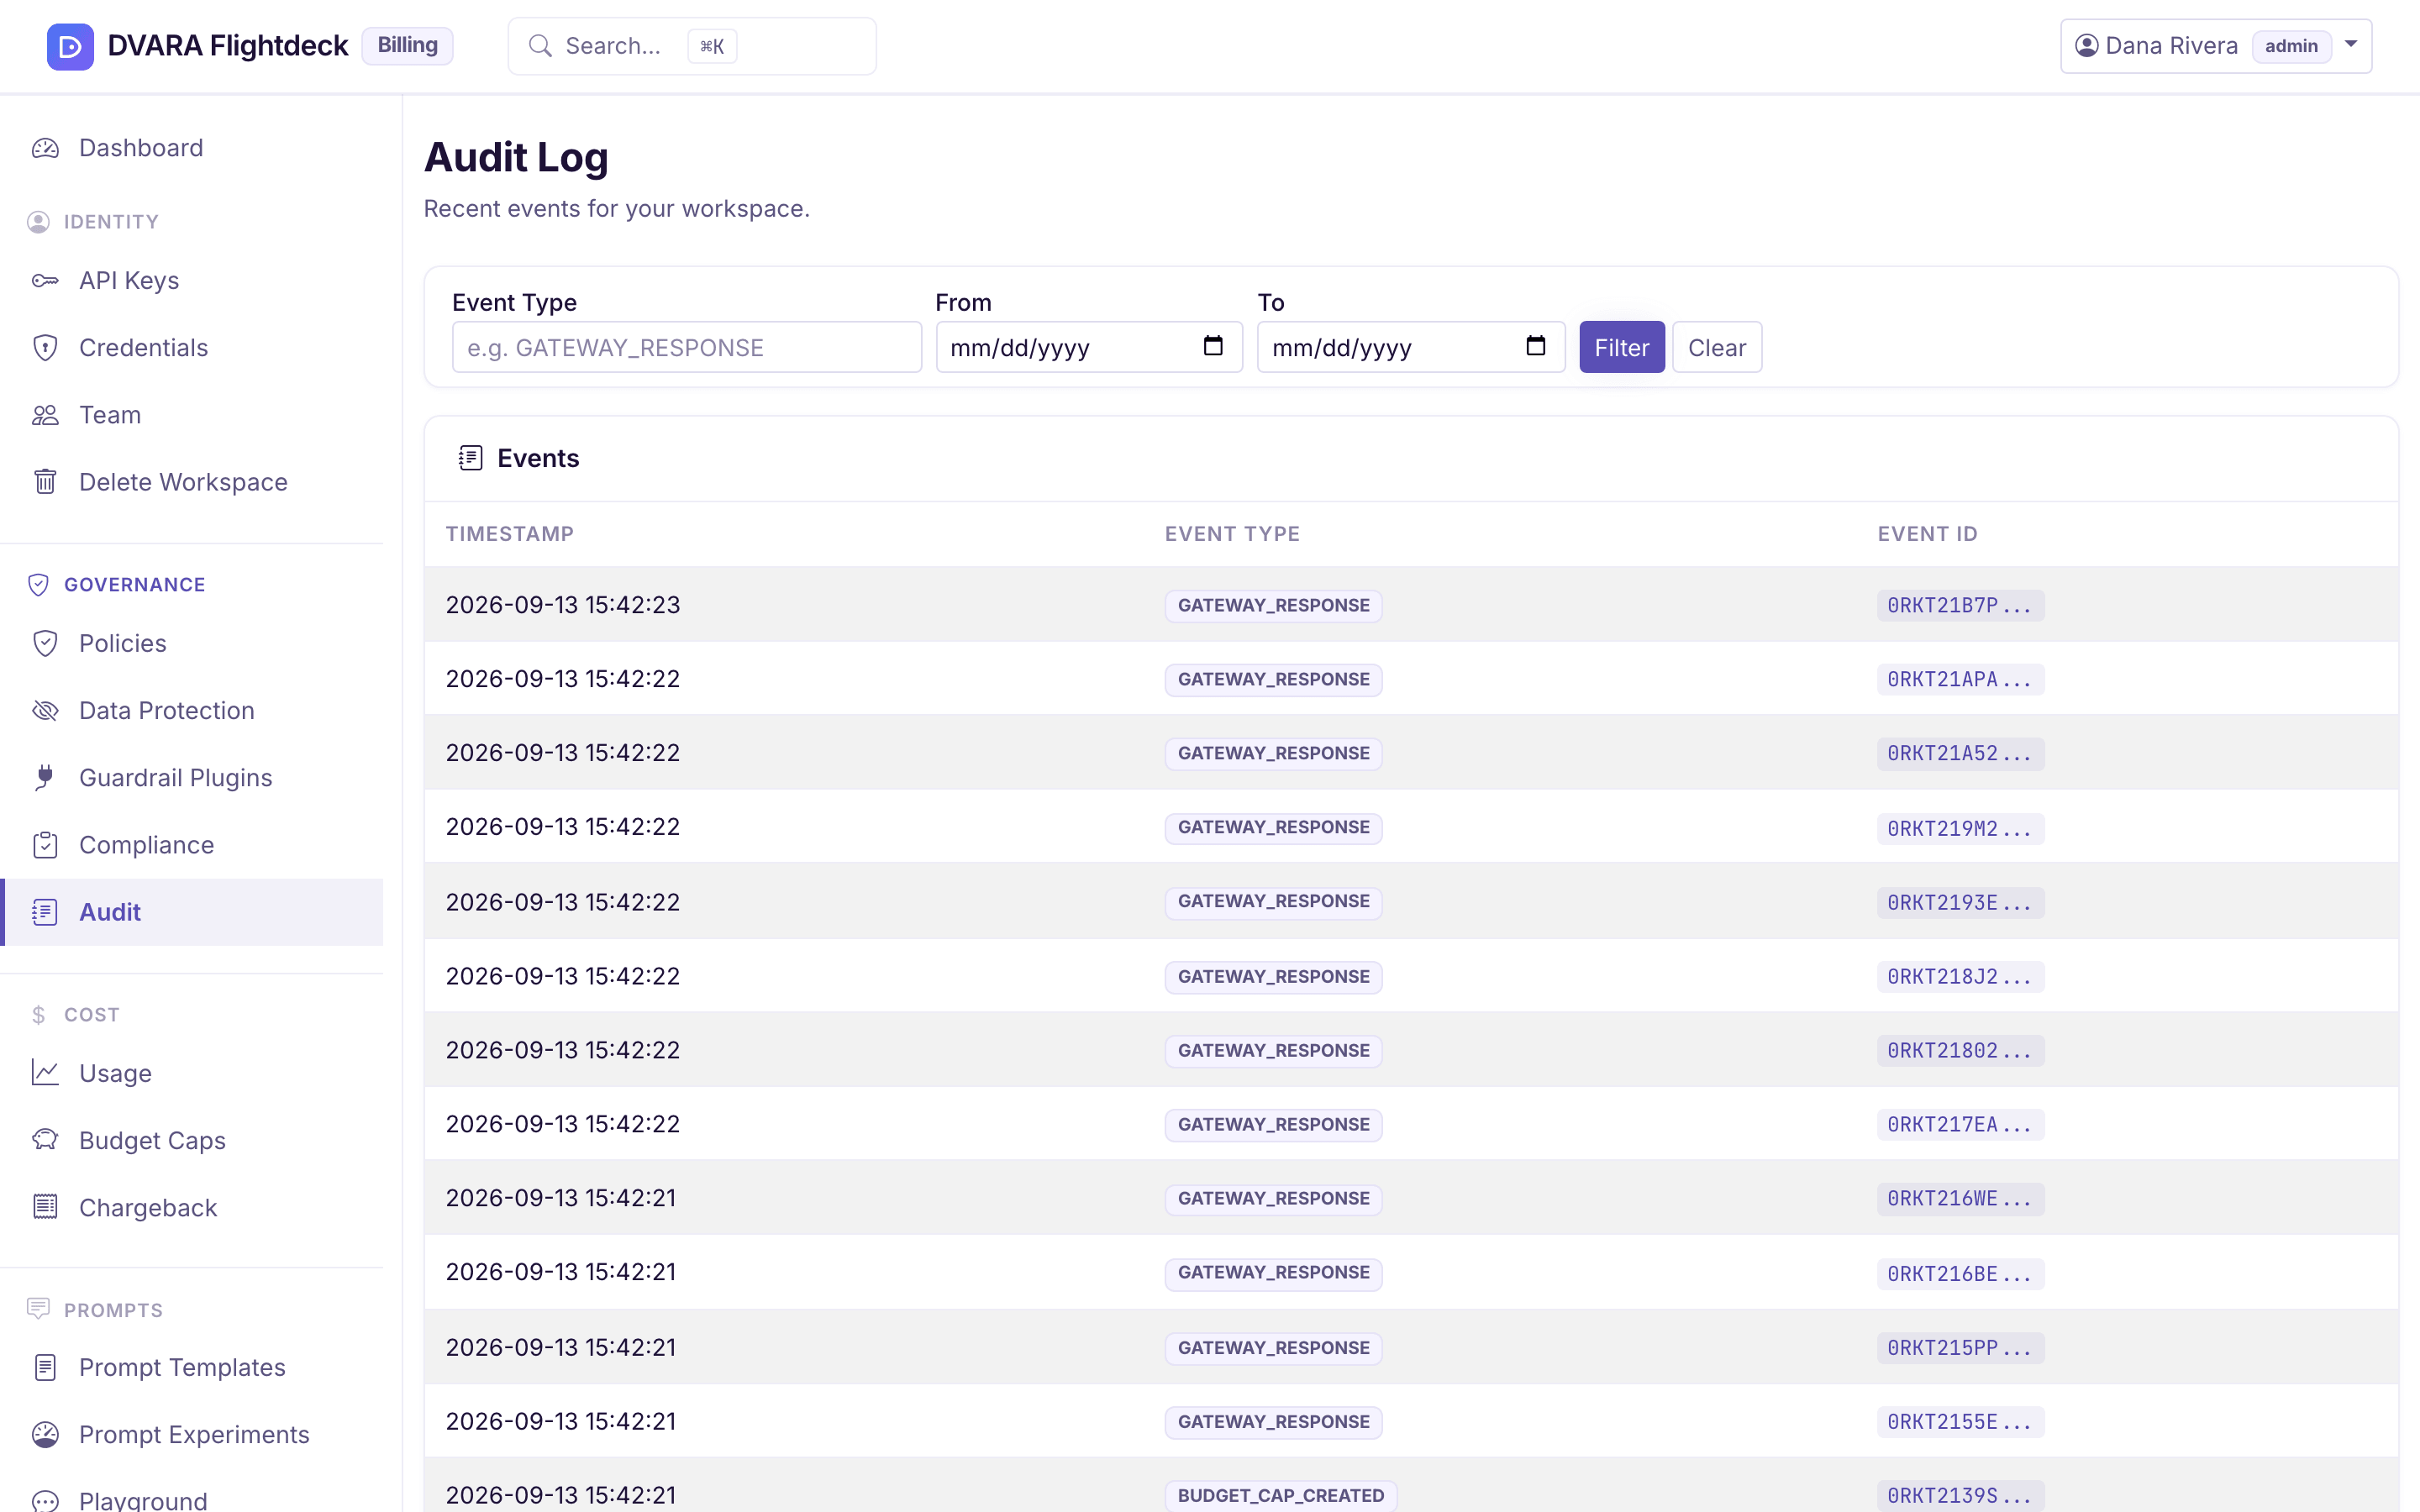
Task: Click the Prompt Templates document icon
Action: (x=45, y=1367)
